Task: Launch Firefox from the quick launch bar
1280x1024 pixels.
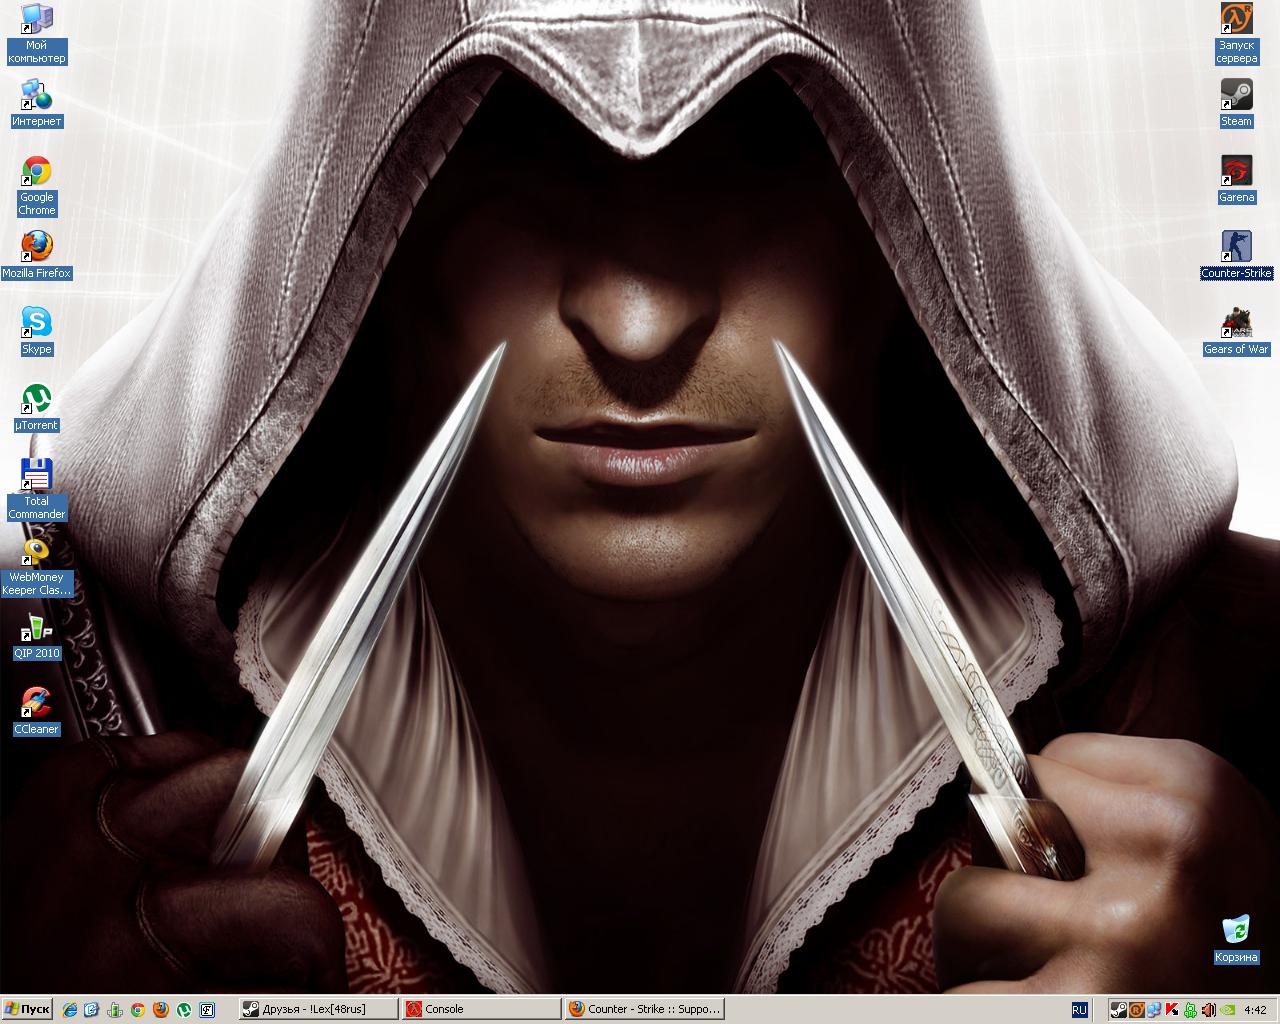Action: [161, 1010]
